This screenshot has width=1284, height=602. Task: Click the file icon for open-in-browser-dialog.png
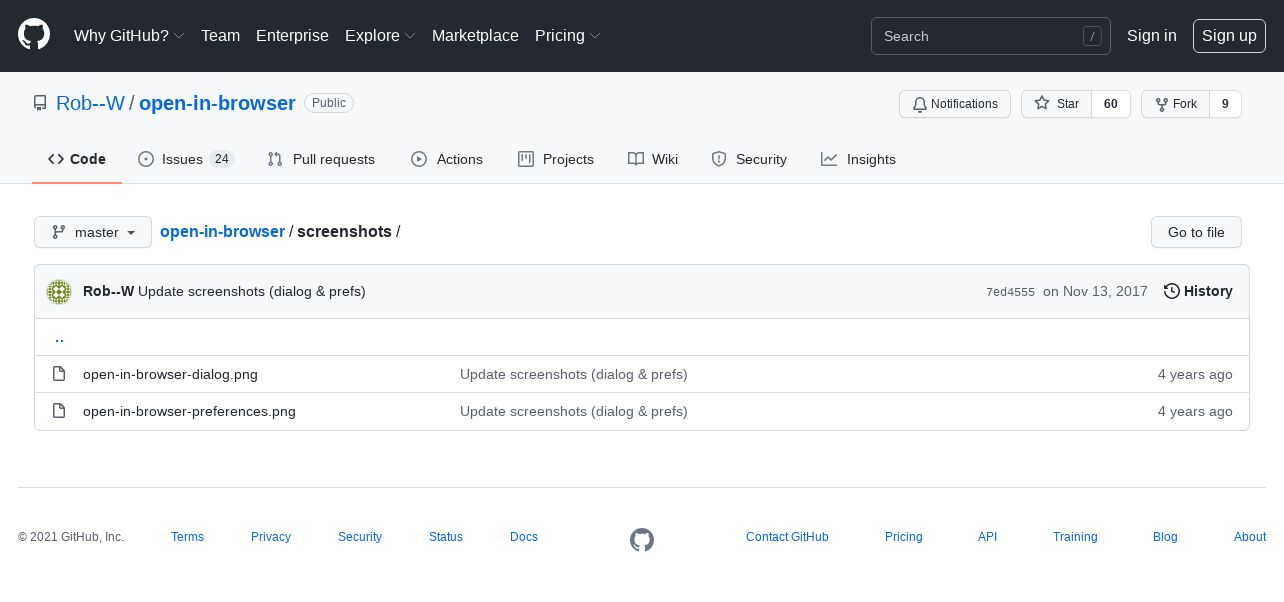59,374
